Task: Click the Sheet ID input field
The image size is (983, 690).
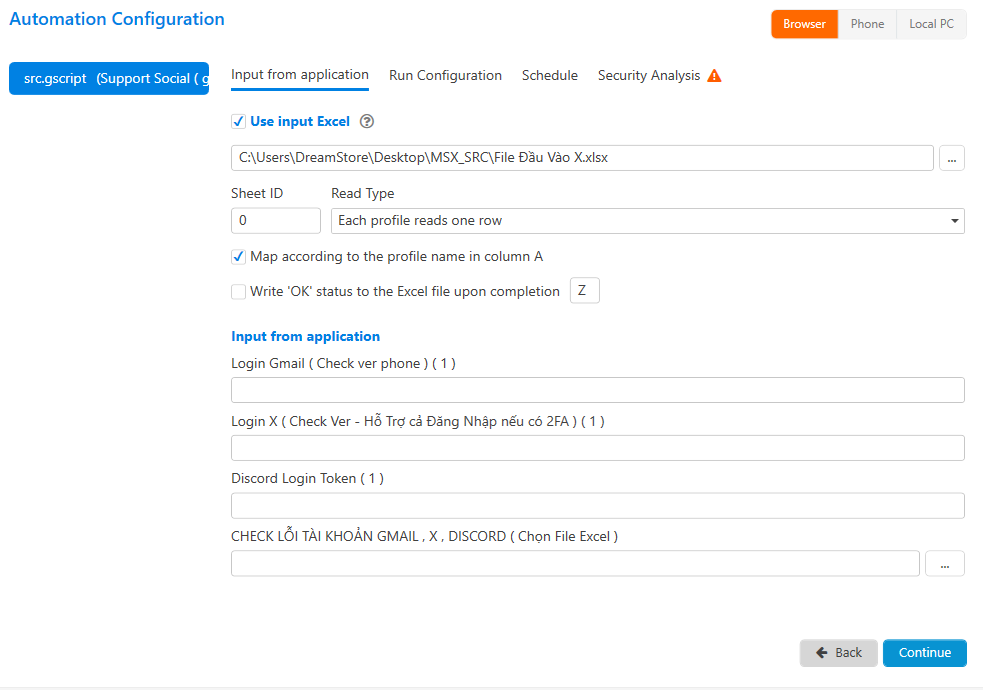Action: pyautogui.click(x=275, y=221)
